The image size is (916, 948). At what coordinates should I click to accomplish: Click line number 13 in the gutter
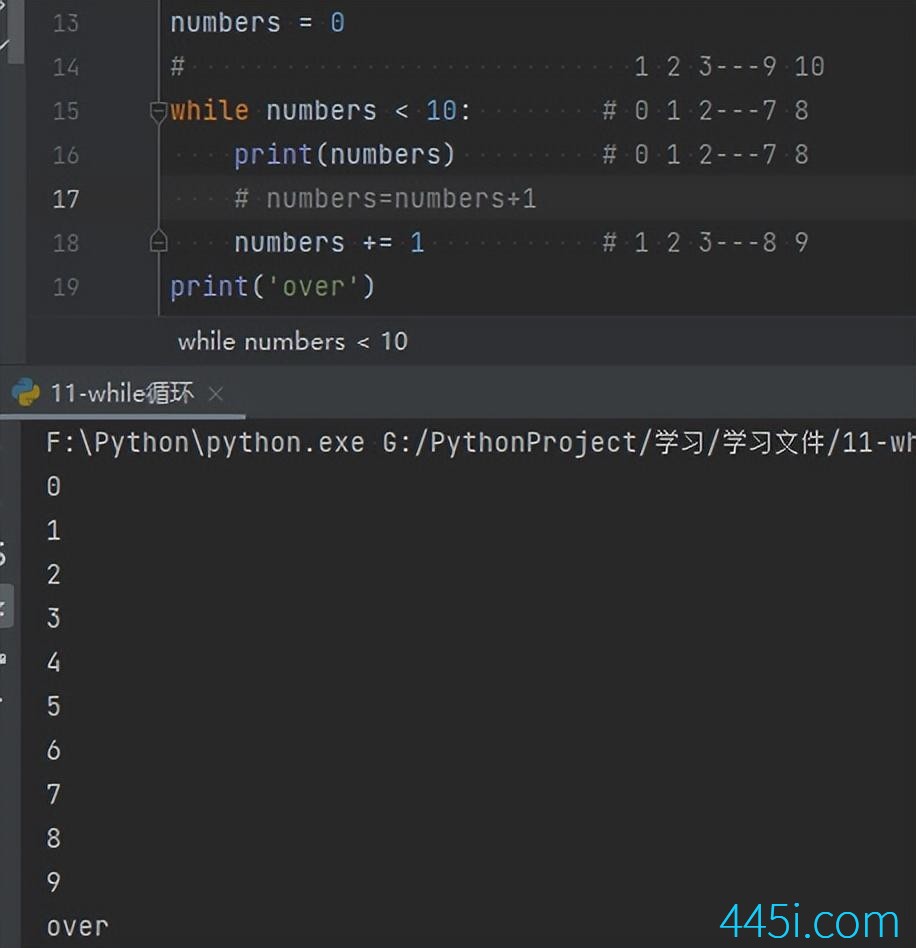click(x=66, y=24)
